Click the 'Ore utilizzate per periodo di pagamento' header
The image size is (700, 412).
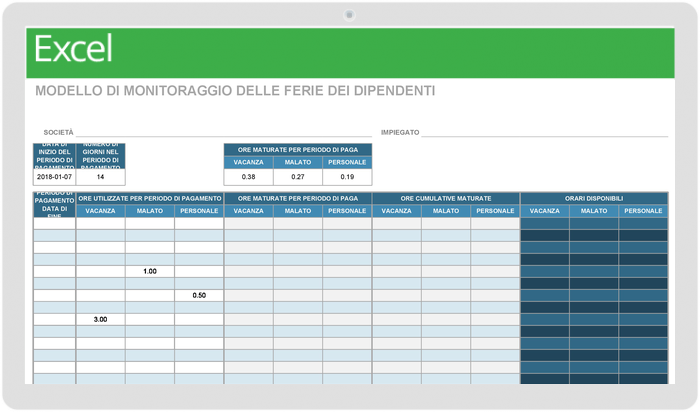click(x=150, y=199)
